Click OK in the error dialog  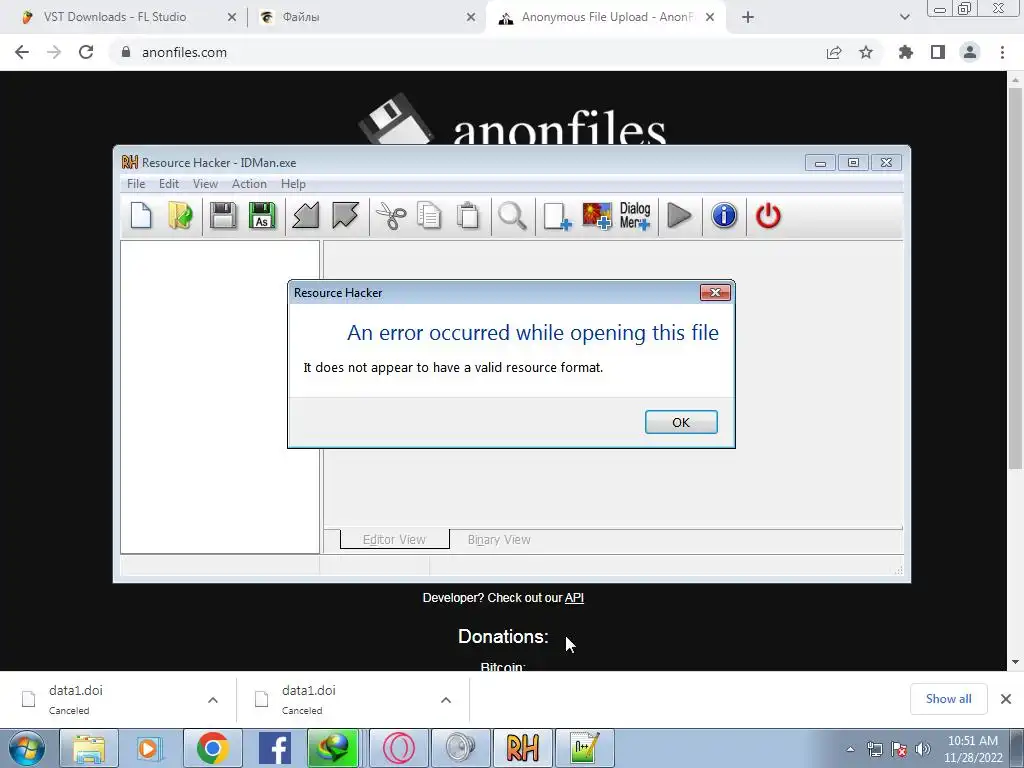coord(681,422)
